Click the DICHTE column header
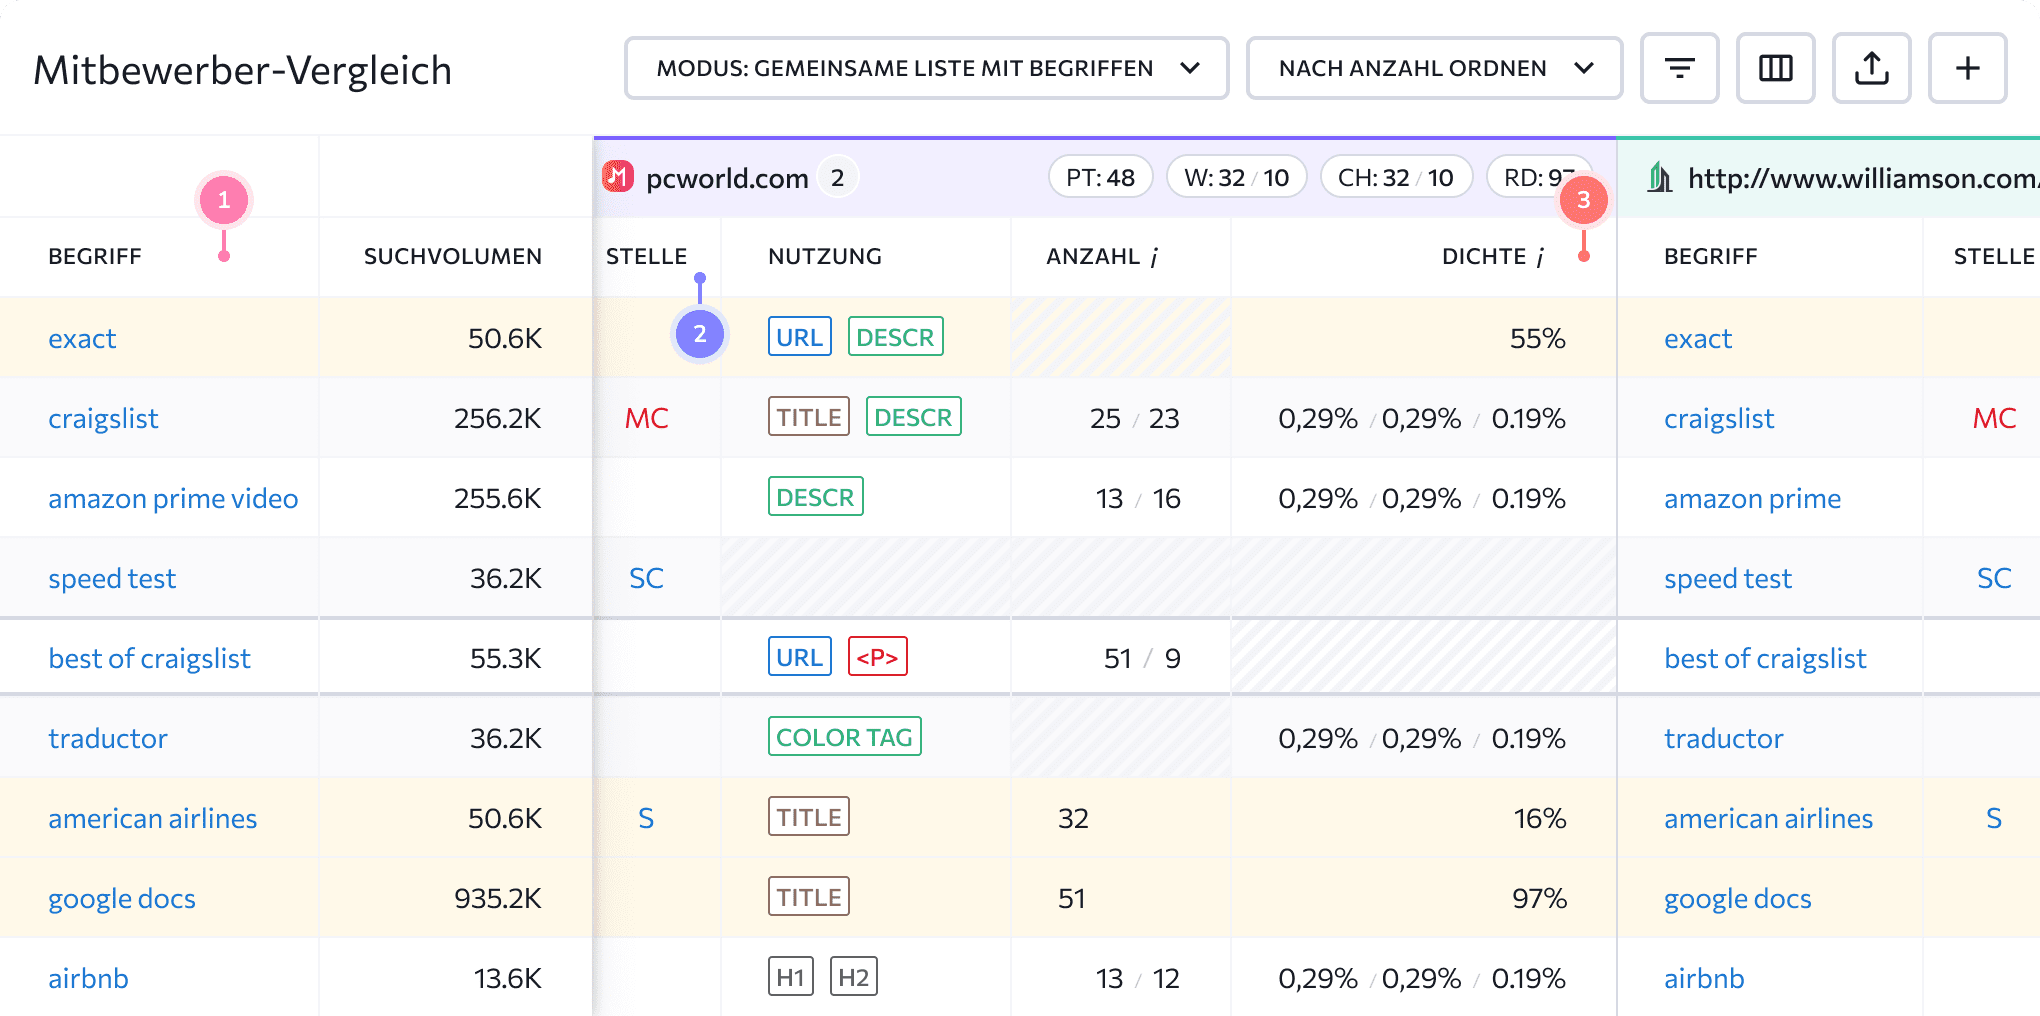 pos(1484,257)
